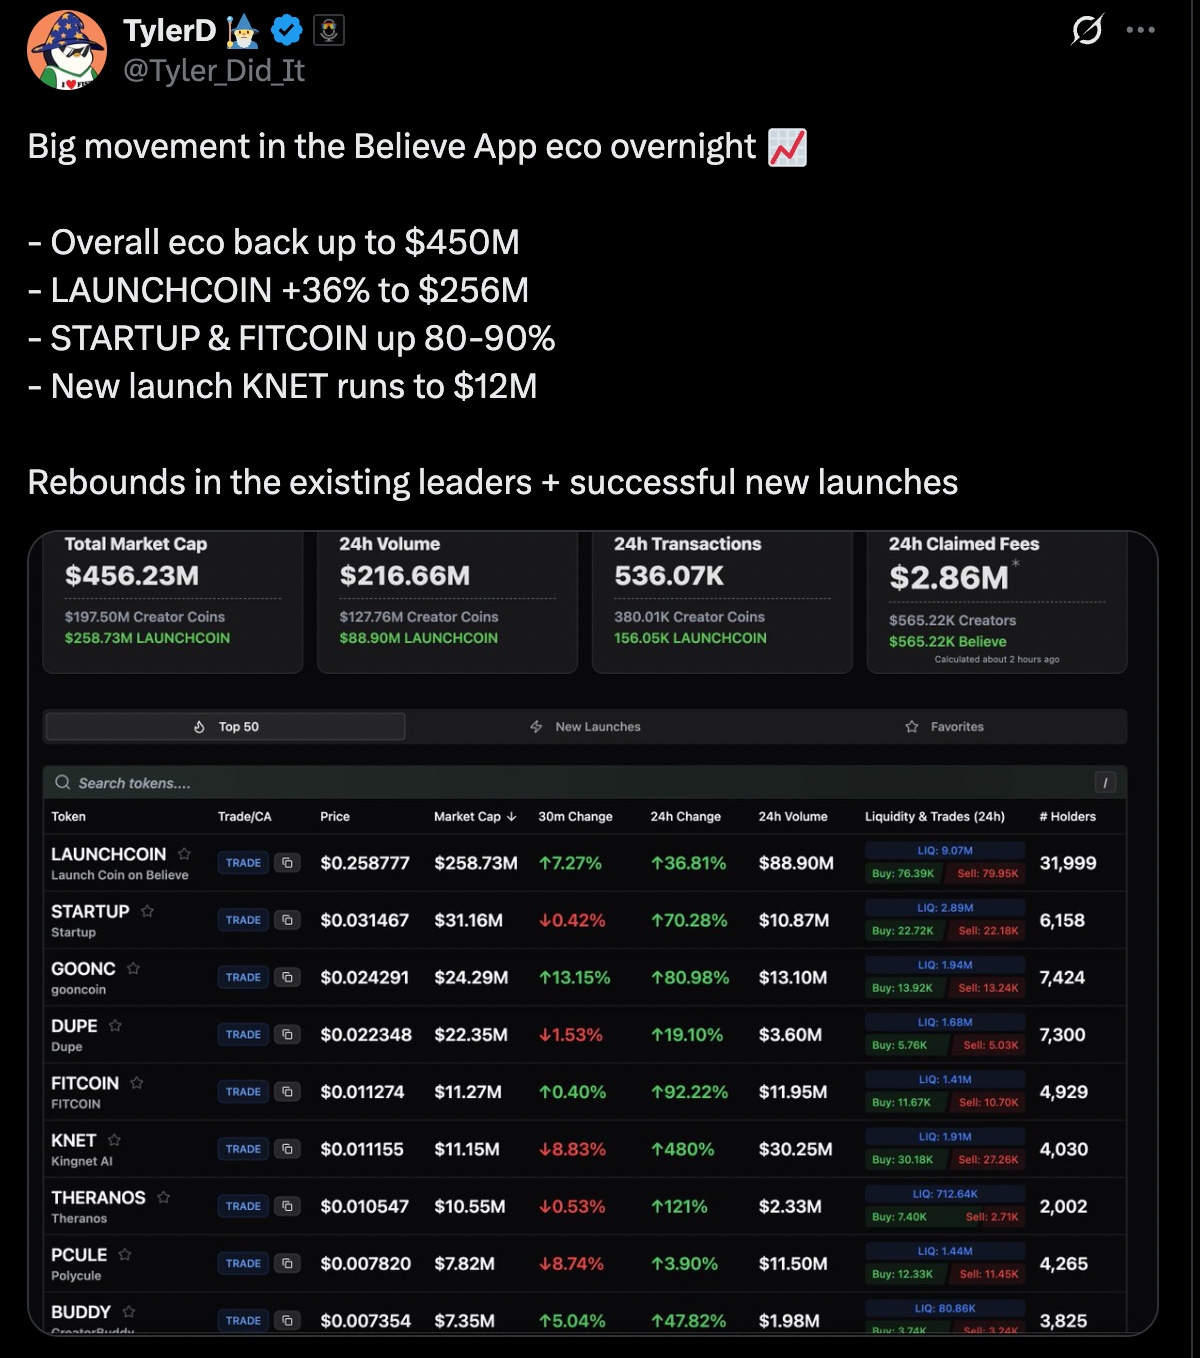Click the $258.73M LAUNCHCOIN green stat
Viewport: 1200px width, 1358px height.
(147, 638)
